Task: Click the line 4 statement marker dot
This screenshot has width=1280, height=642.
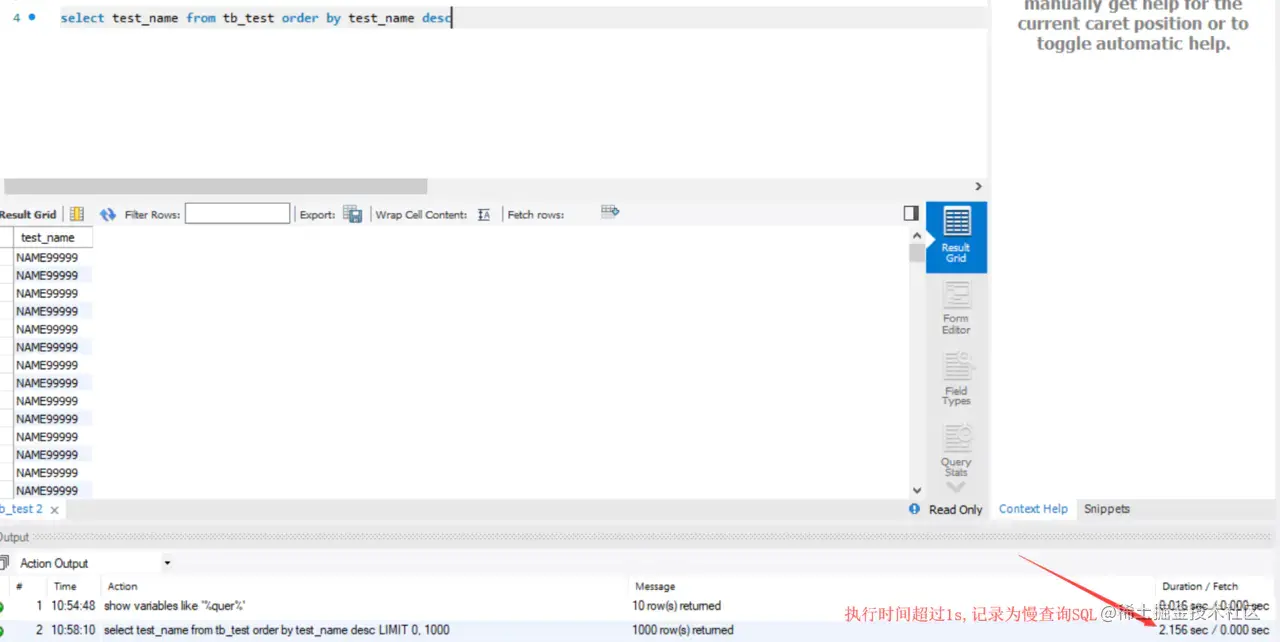Action: coord(32,17)
